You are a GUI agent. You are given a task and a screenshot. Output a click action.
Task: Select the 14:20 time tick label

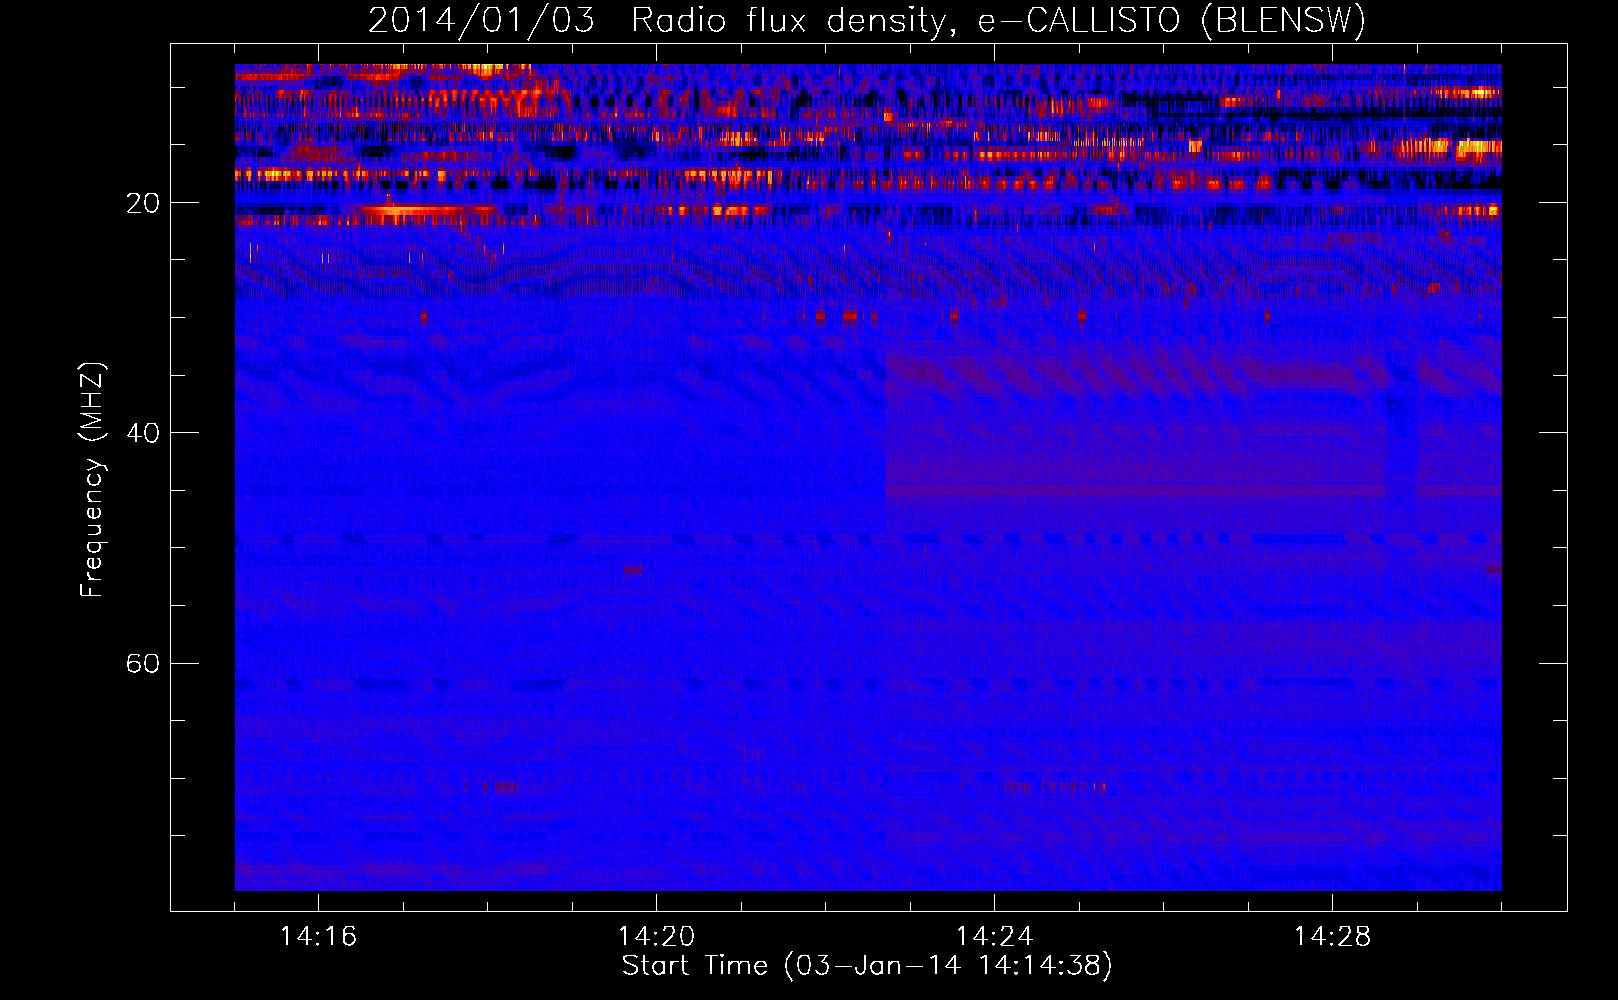[x=656, y=937]
